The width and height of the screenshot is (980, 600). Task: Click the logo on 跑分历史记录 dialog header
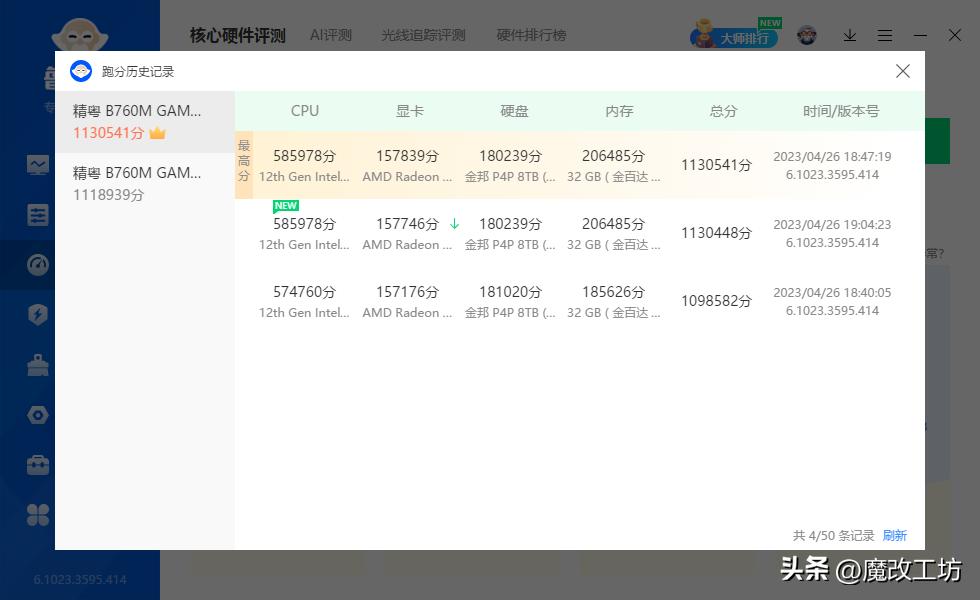[x=80, y=71]
